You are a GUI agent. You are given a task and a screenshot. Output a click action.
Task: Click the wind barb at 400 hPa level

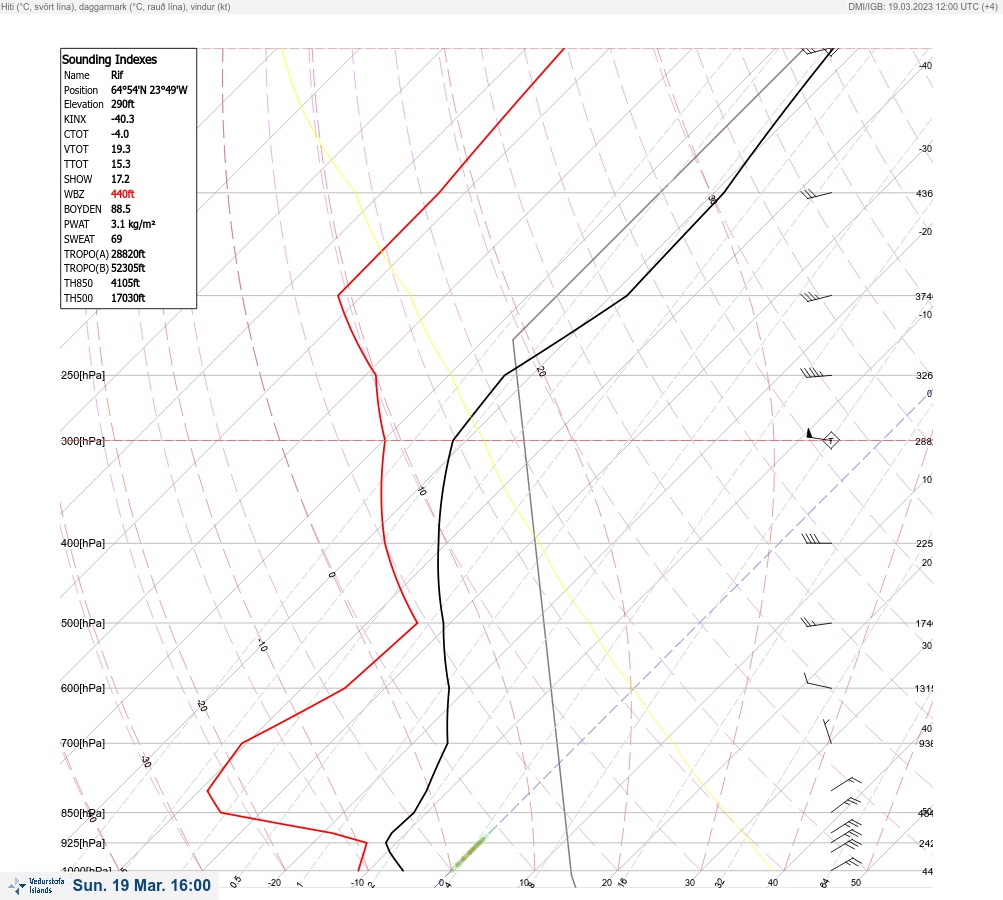(817, 539)
